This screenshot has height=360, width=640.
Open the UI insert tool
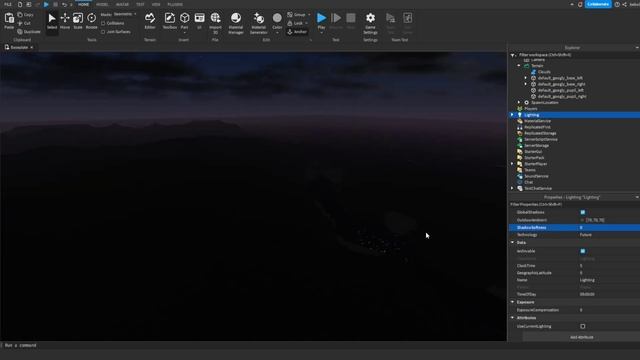pyautogui.click(x=199, y=21)
